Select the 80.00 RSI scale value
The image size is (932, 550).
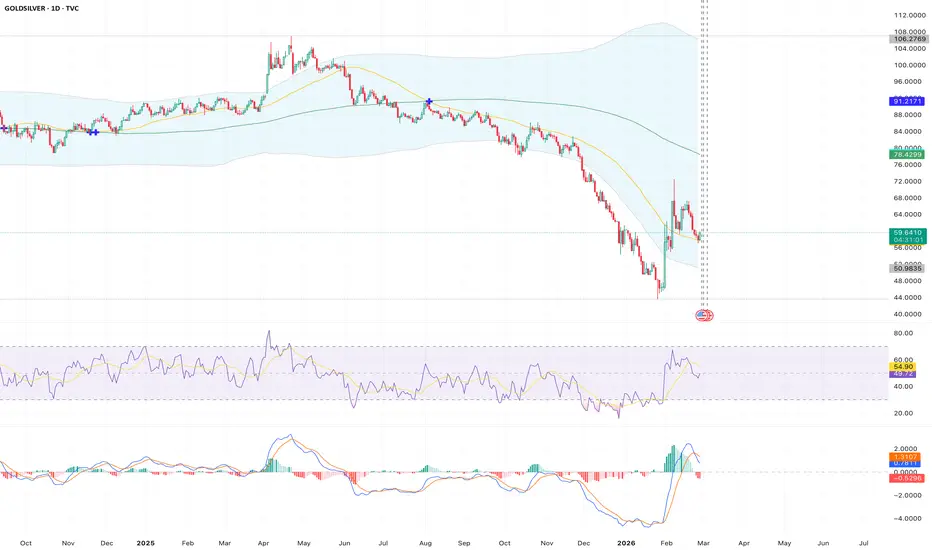click(x=903, y=333)
